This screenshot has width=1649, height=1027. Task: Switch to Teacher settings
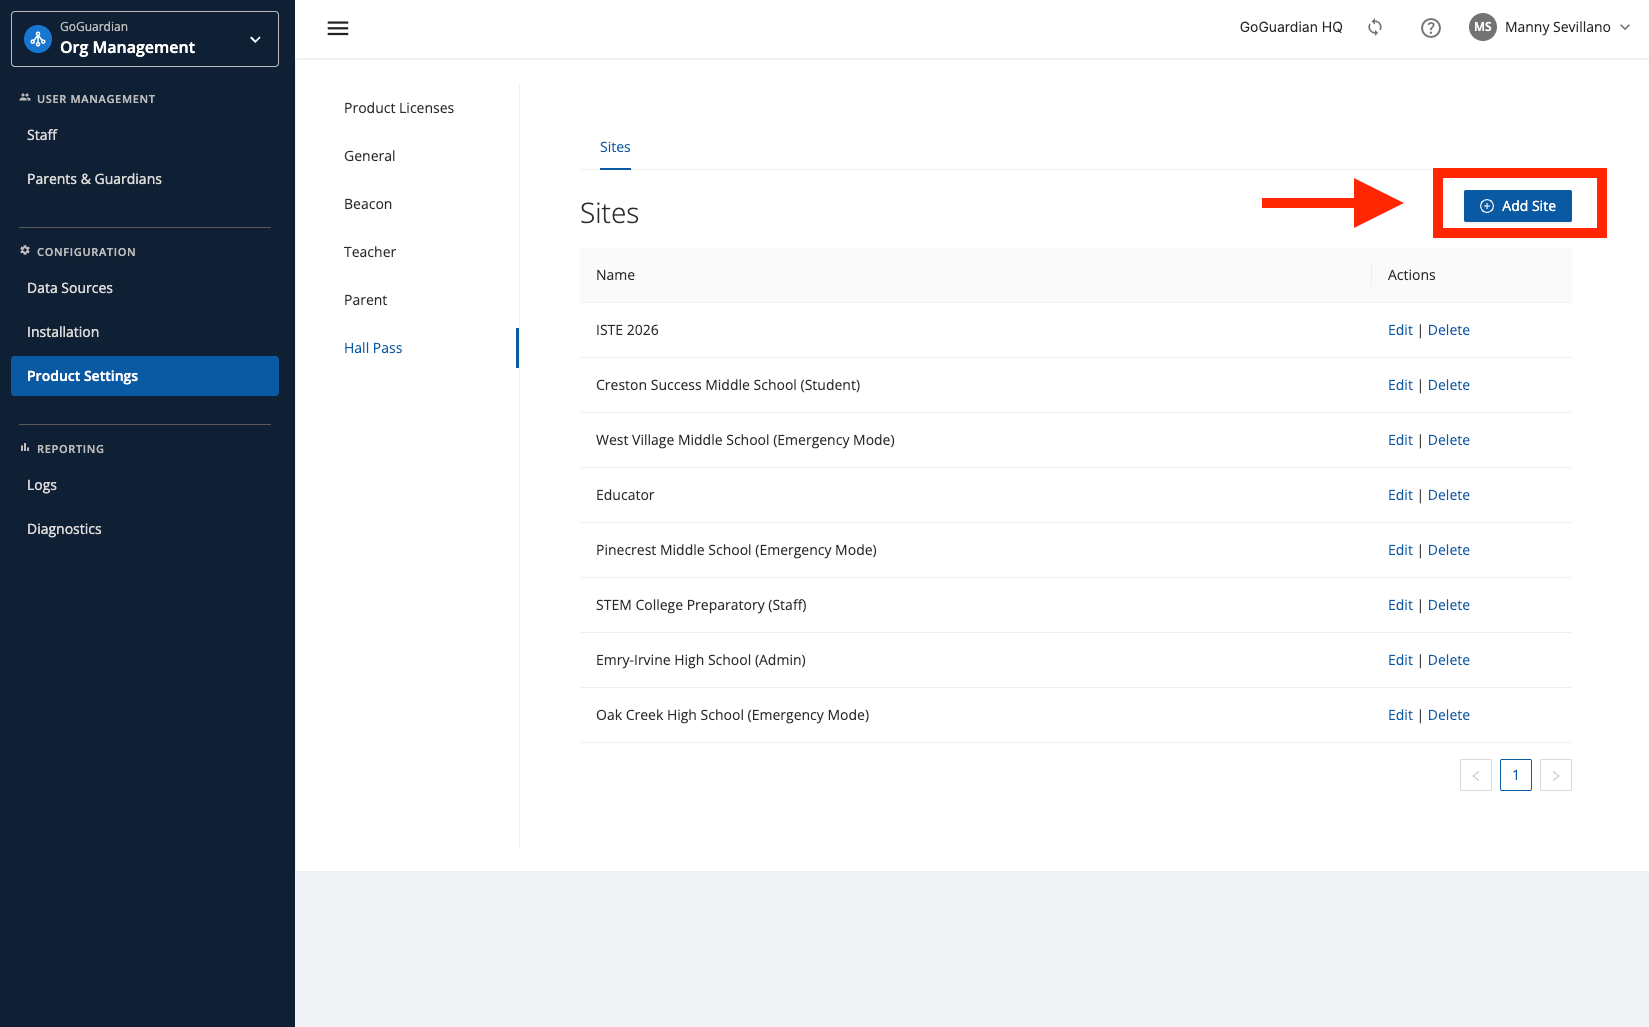(370, 252)
